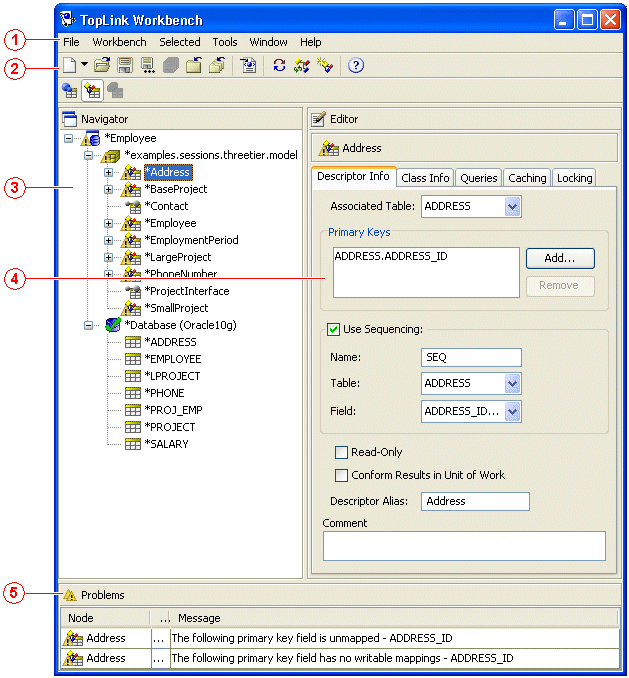This screenshot has height=678, width=629.
Task: Open the File menu
Action: pyautogui.click(x=71, y=42)
